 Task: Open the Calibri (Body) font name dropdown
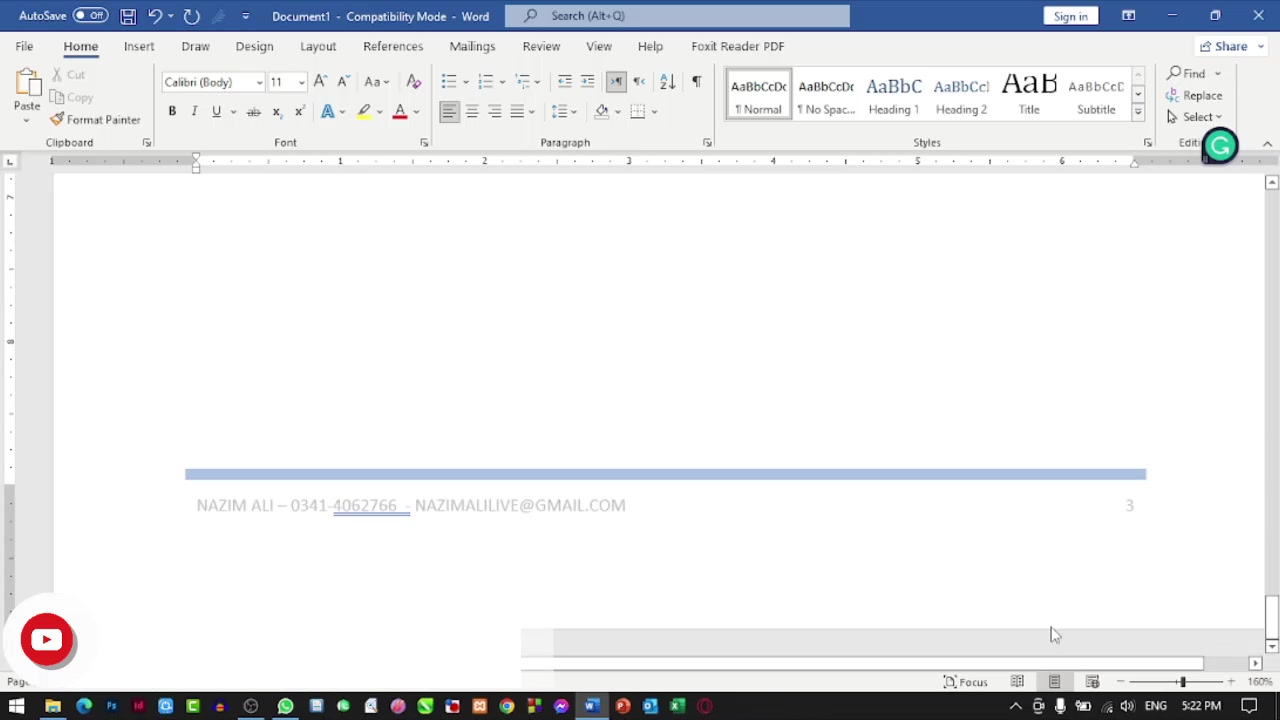[259, 82]
